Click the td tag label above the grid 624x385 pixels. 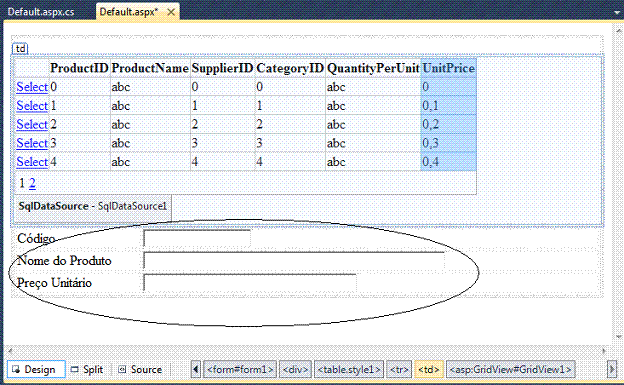20,49
